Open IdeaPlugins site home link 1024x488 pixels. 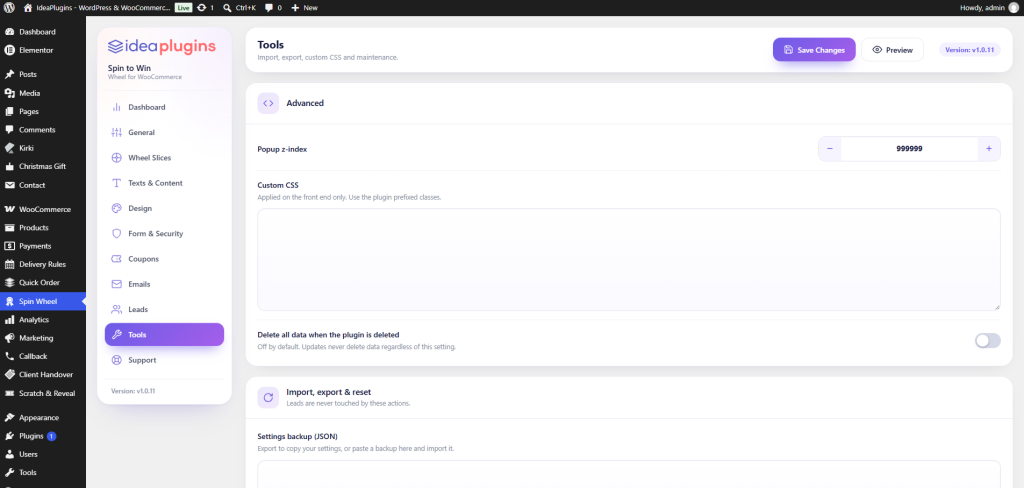[97, 8]
